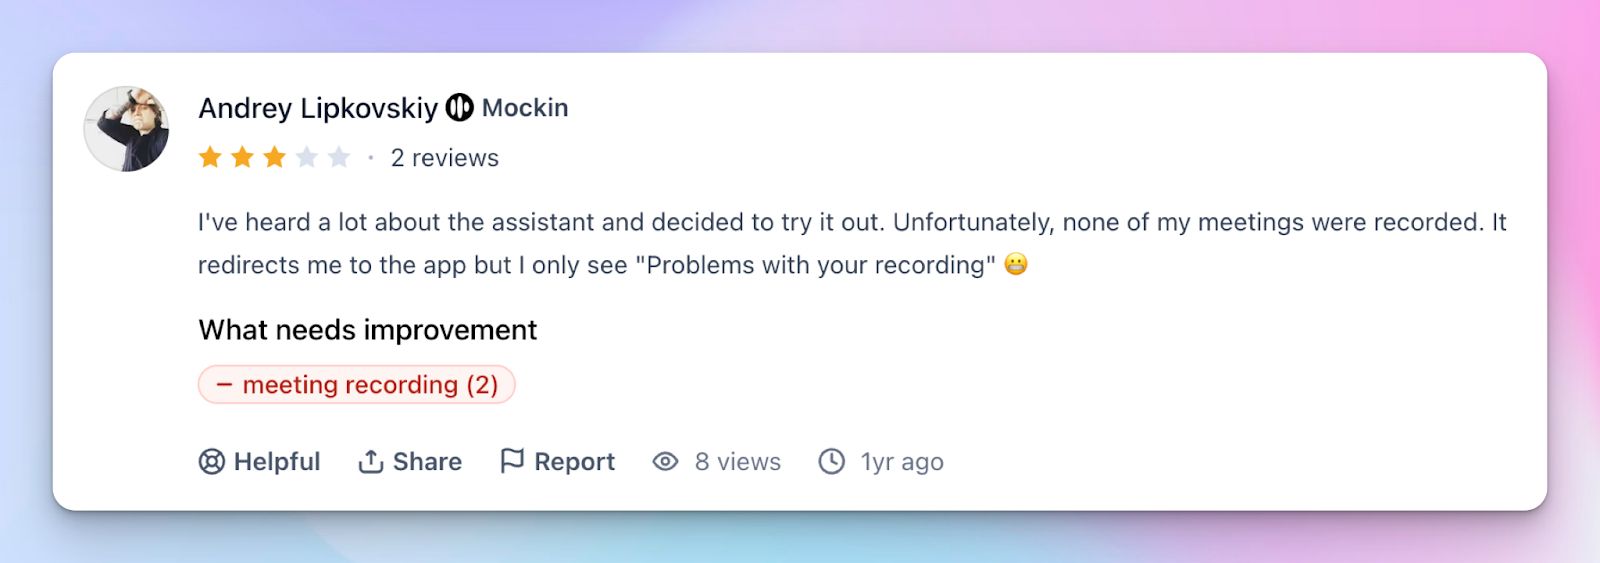Image resolution: width=1600 pixels, height=563 pixels.
Task: Open Andrey Lipkovskiy's profile picture
Action: (126, 129)
